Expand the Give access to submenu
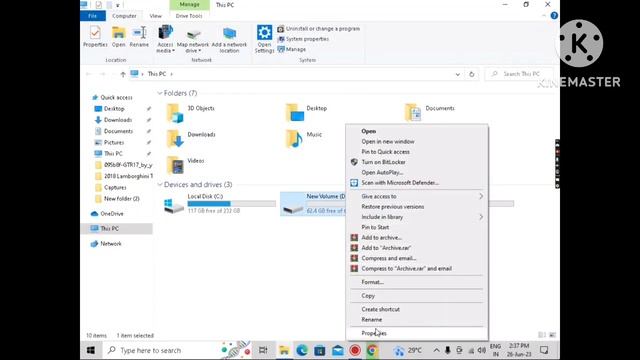The width and height of the screenshot is (640, 360). coord(417,196)
